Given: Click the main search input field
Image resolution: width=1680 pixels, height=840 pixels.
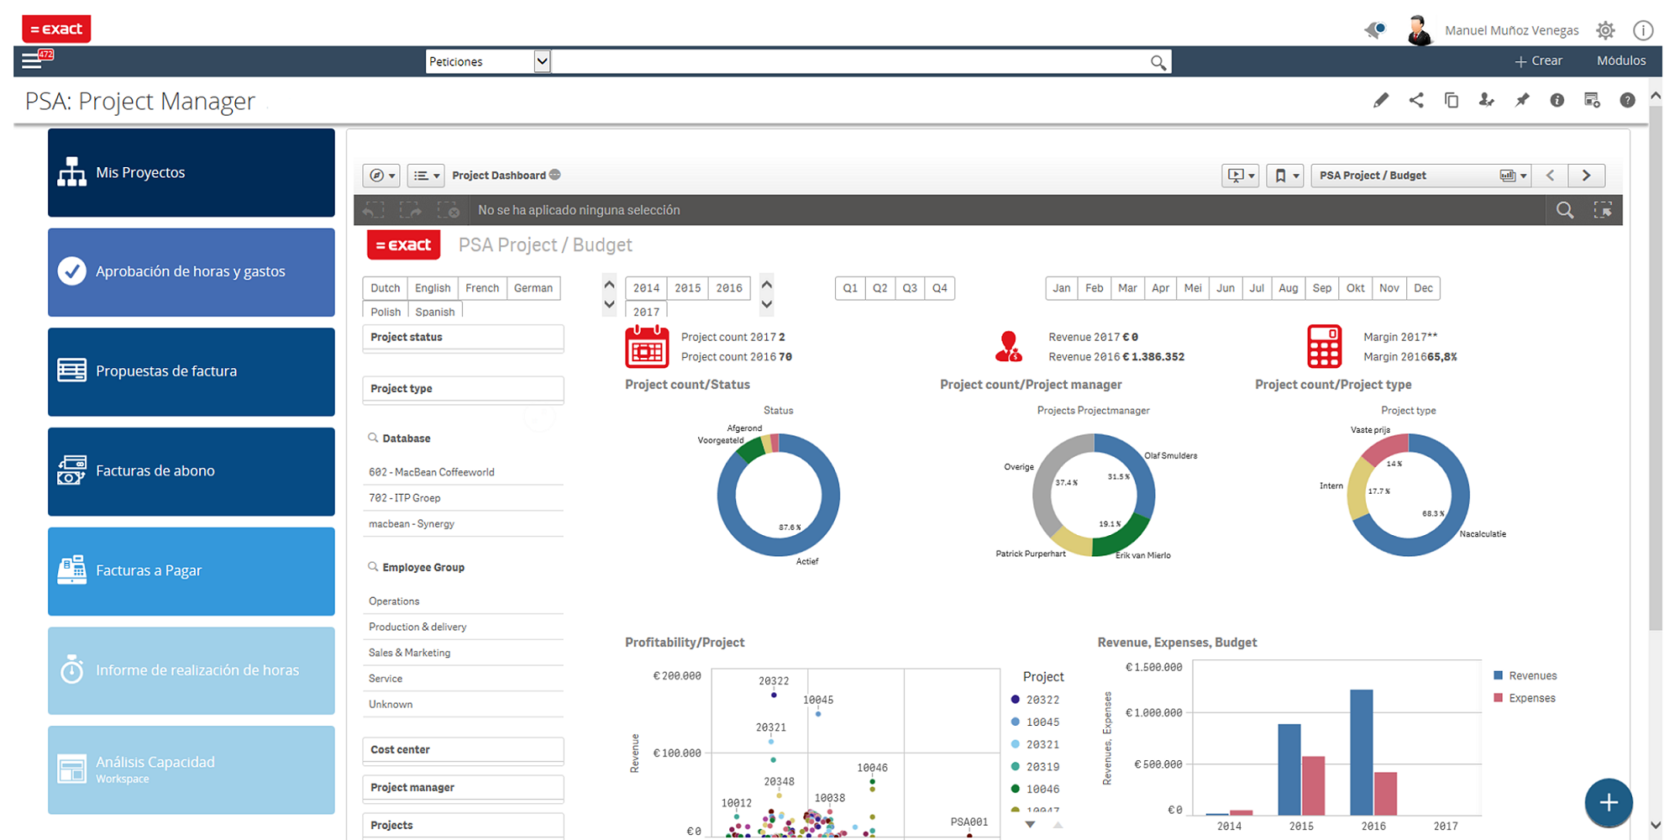Looking at the screenshot, I should [850, 61].
